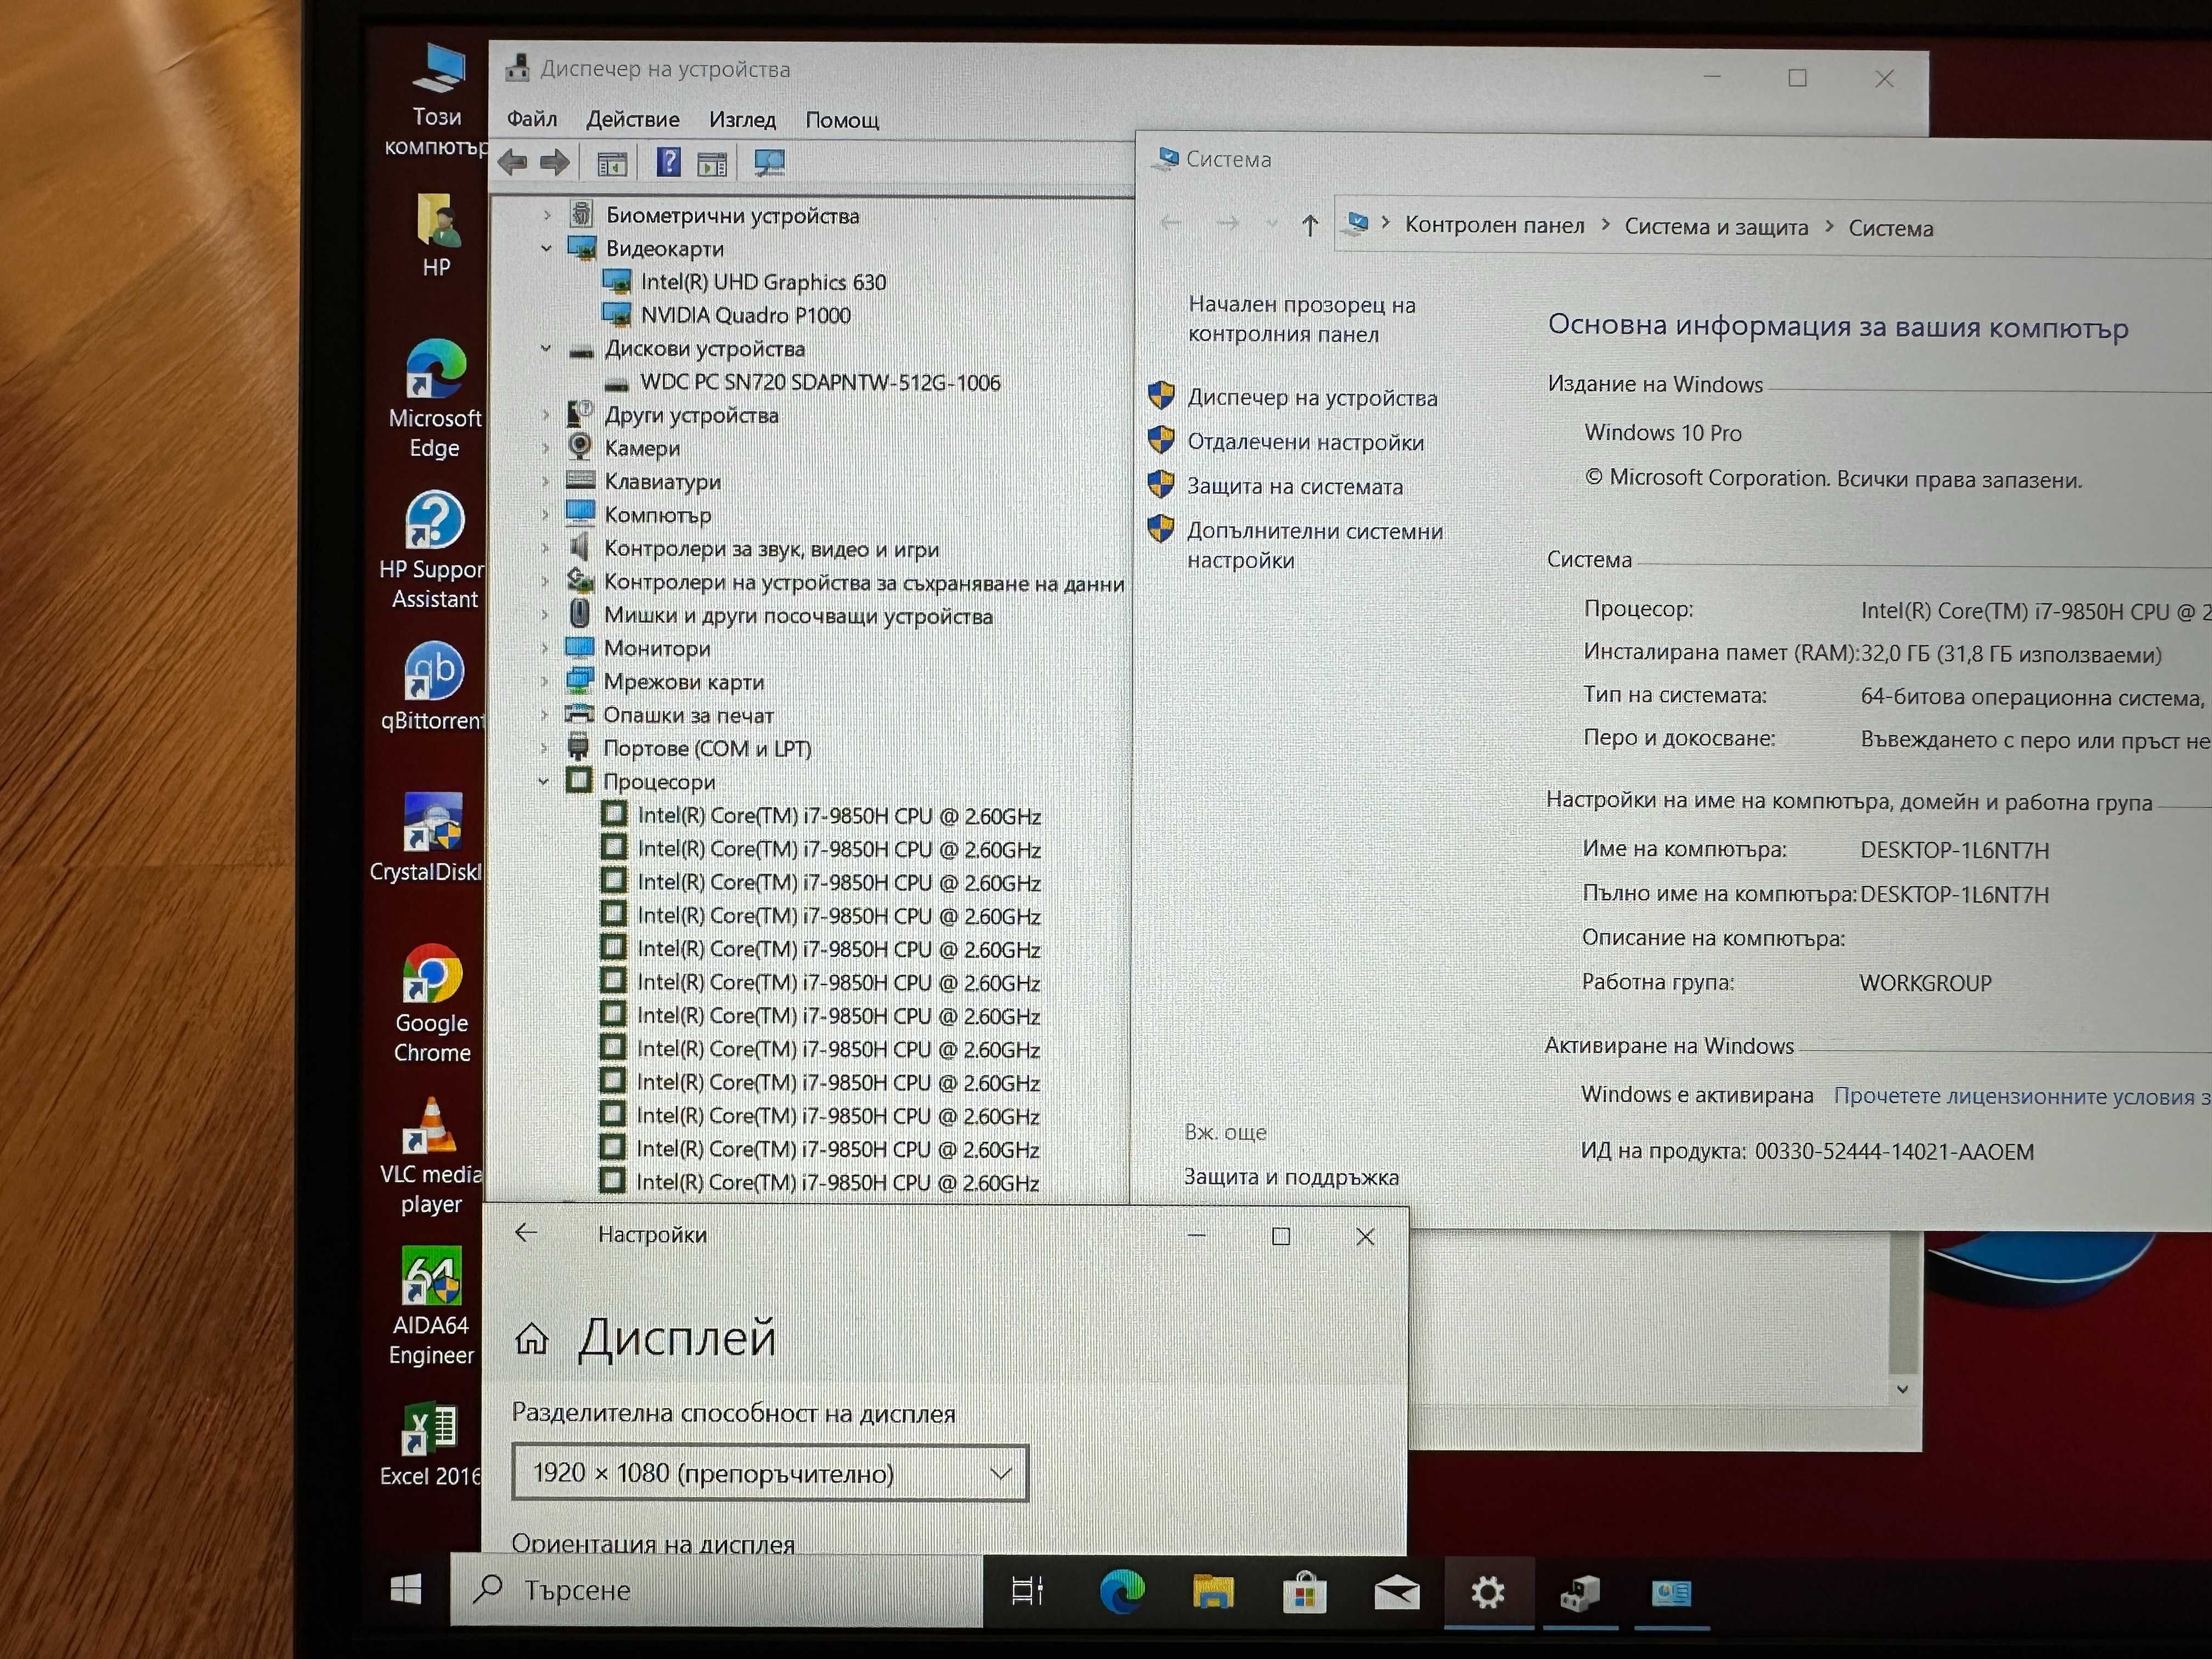Select NVIDIA Quadro P1000 device
Image resolution: width=2212 pixels, height=1659 pixels.
[x=745, y=315]
